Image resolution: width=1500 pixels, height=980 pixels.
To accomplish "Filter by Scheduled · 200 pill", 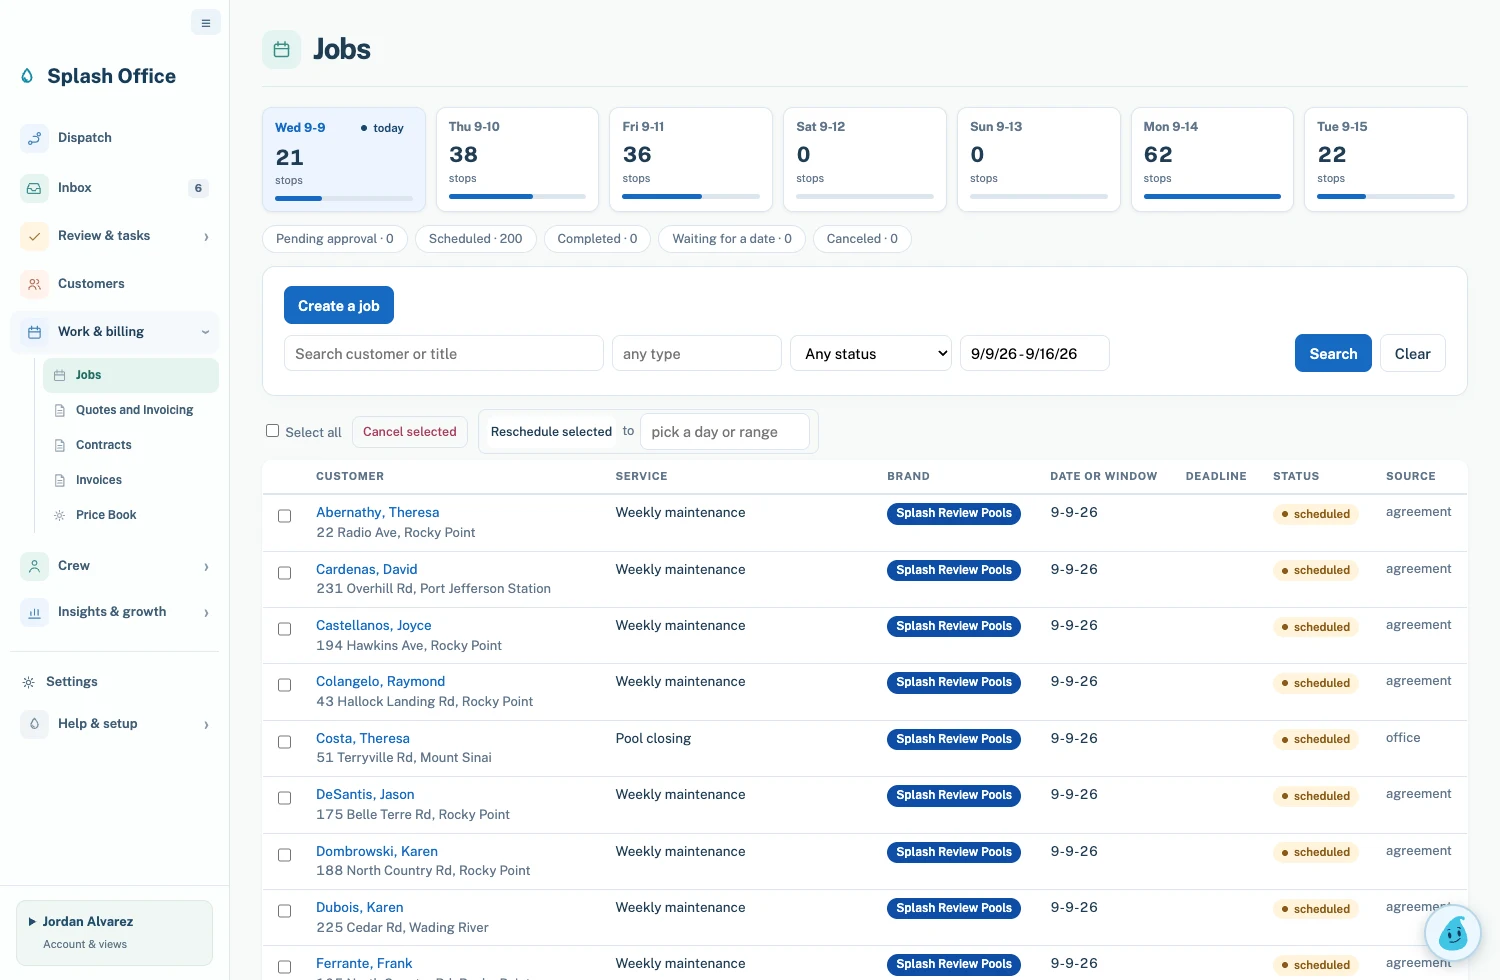I will point(476,239).
